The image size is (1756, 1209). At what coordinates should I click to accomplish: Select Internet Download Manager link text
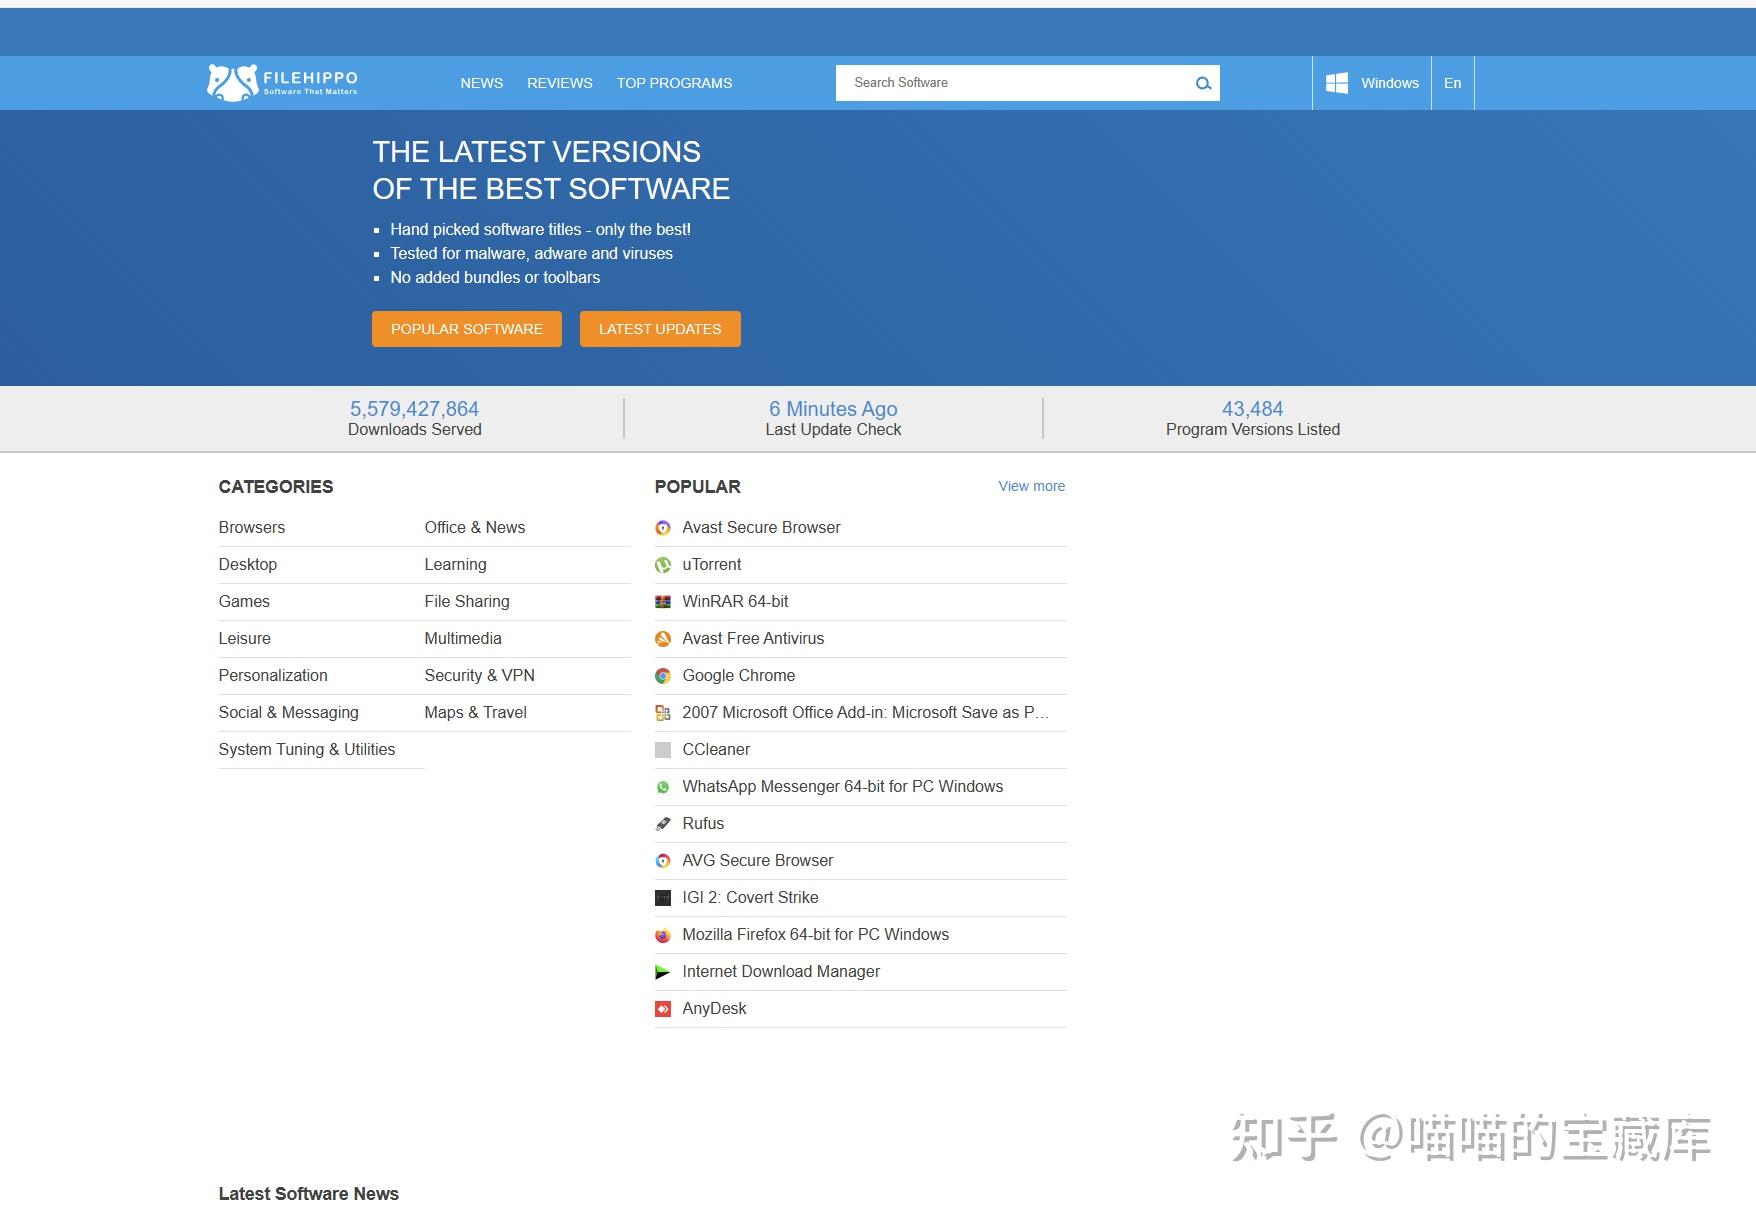781,971
